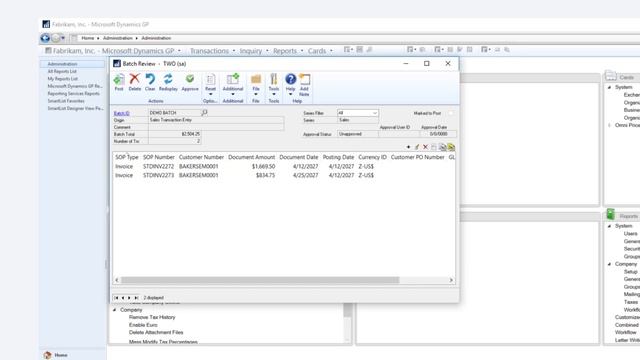Go to the previous record button

click(x=123, y=298)
